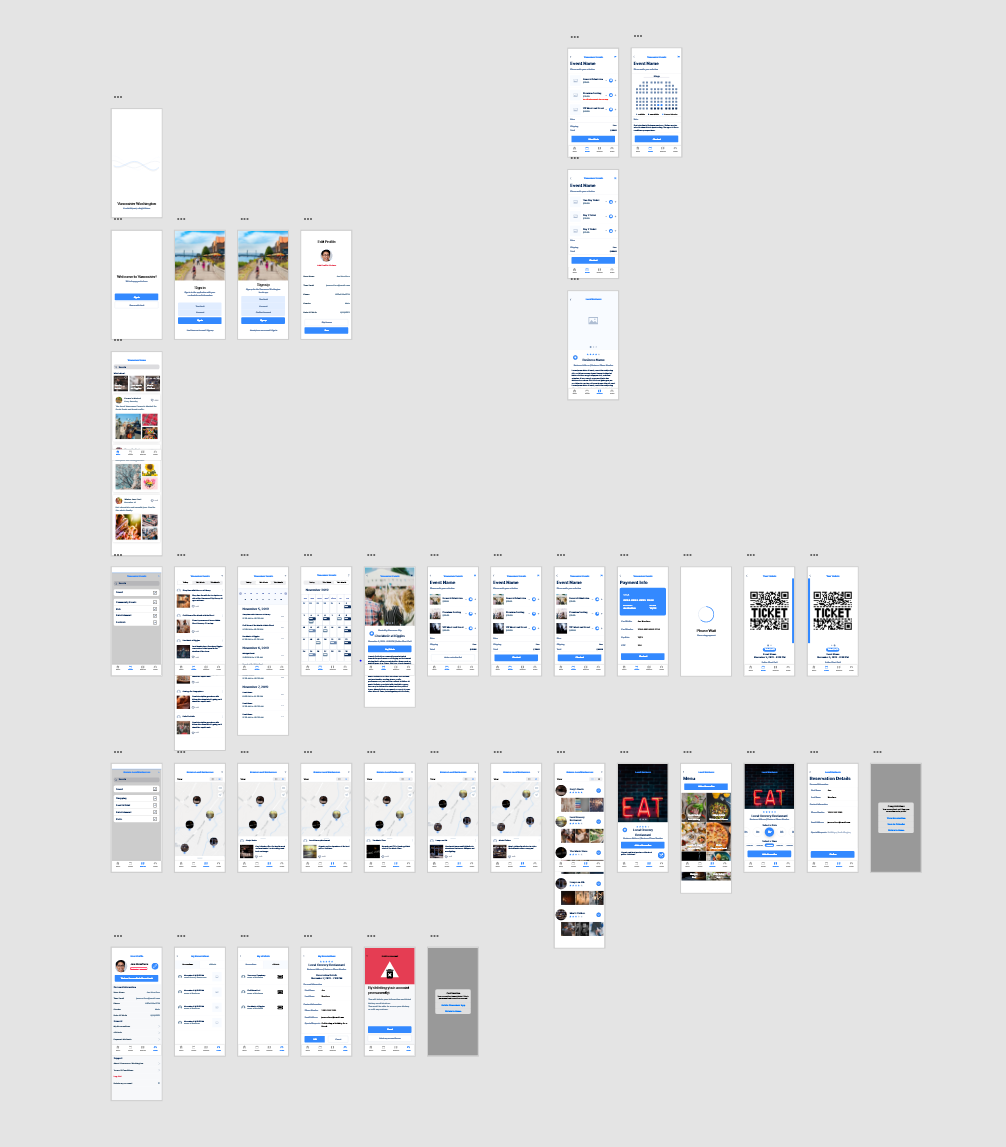Screen dimensions: 1006x1147
Task: Select the riverside photo on the Sign up frame
Action: (263, 255)
